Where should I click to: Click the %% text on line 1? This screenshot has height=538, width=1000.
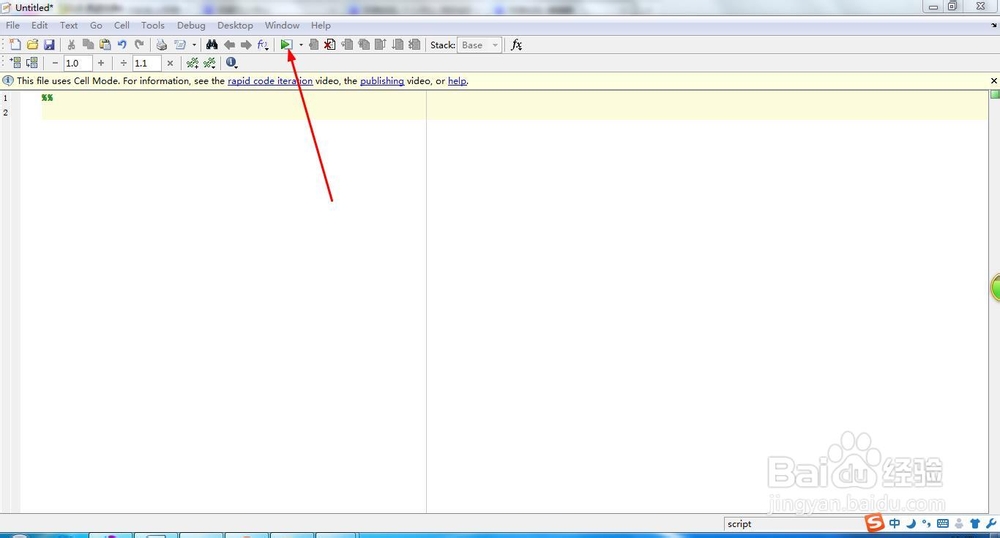click(47, 98)
